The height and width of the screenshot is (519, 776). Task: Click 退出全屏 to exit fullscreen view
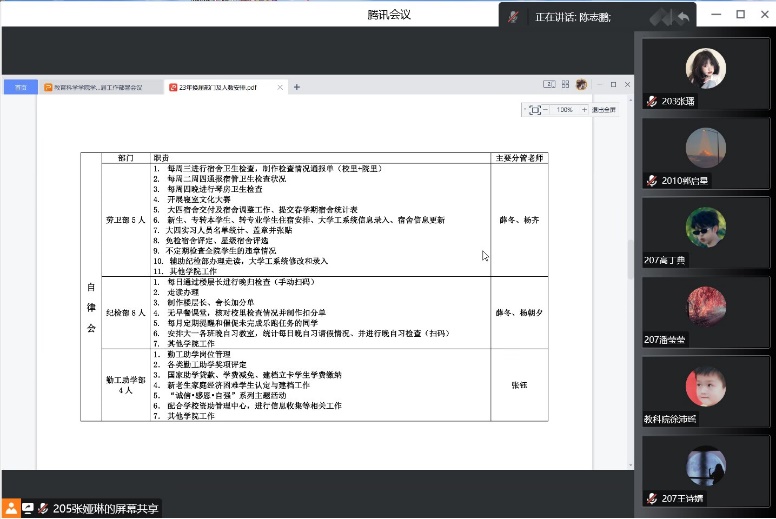pyautogui.click(x=604, y=109)
